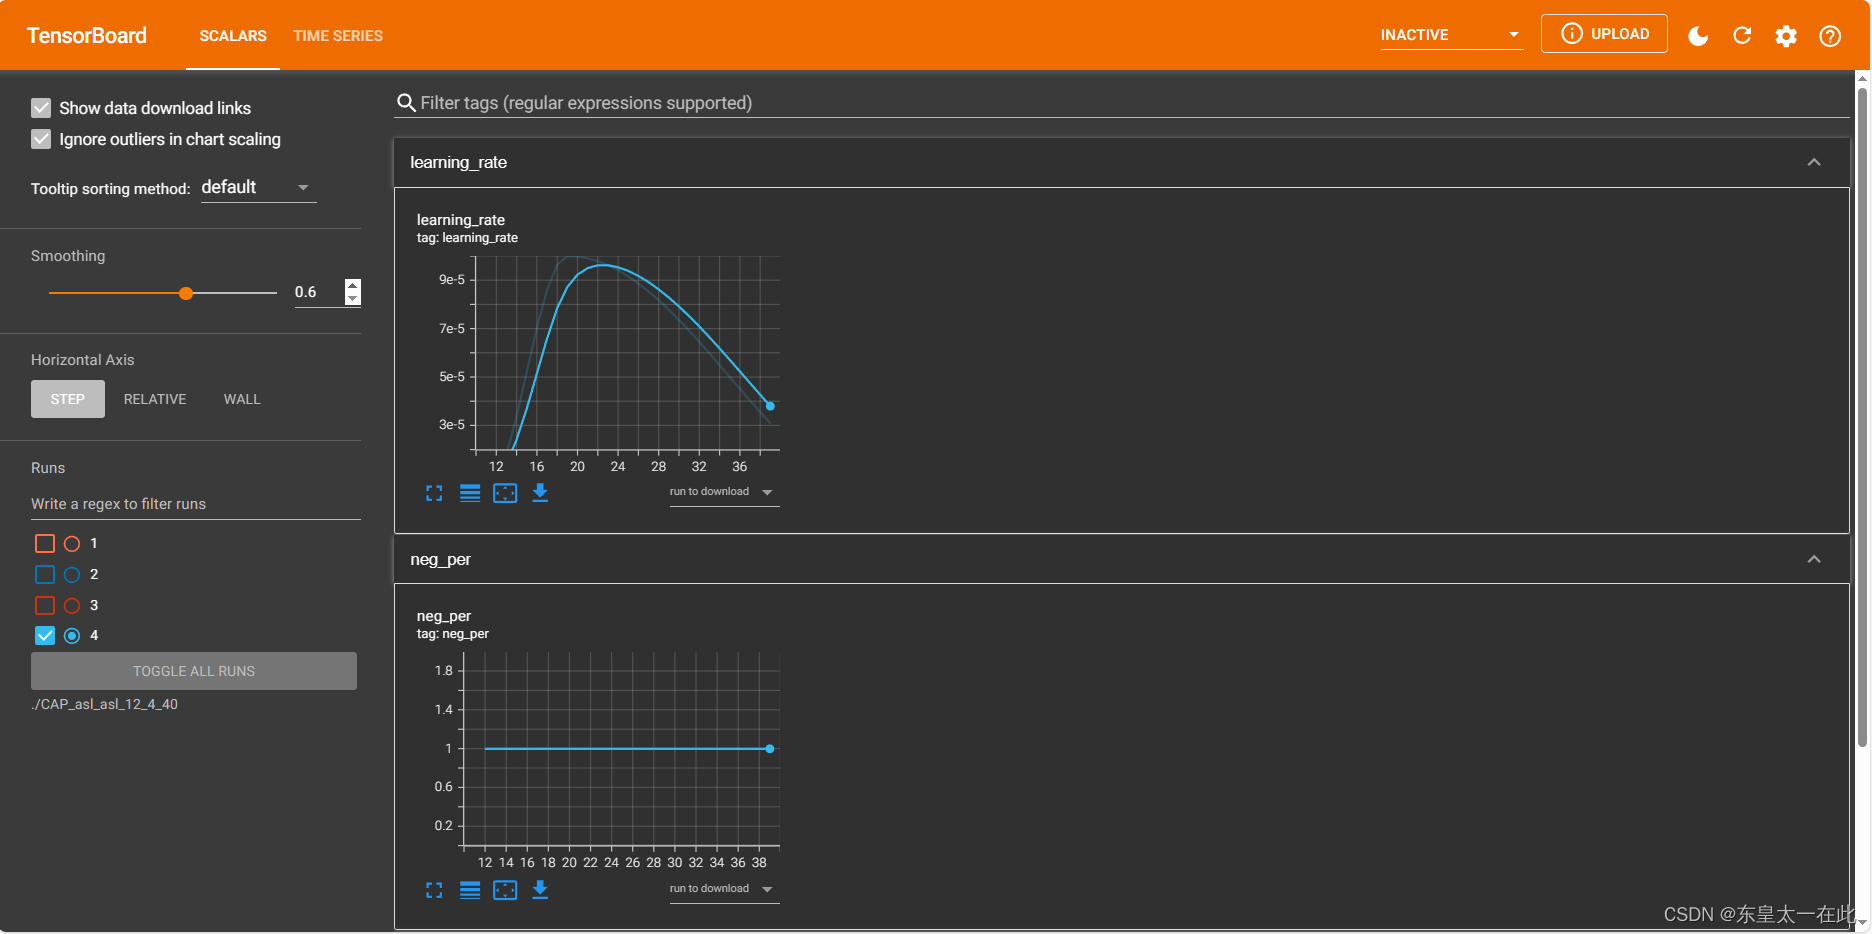Toggle Show data download links checkbox
This screenshot has height=934, width=1872.
tap(41, 108)
